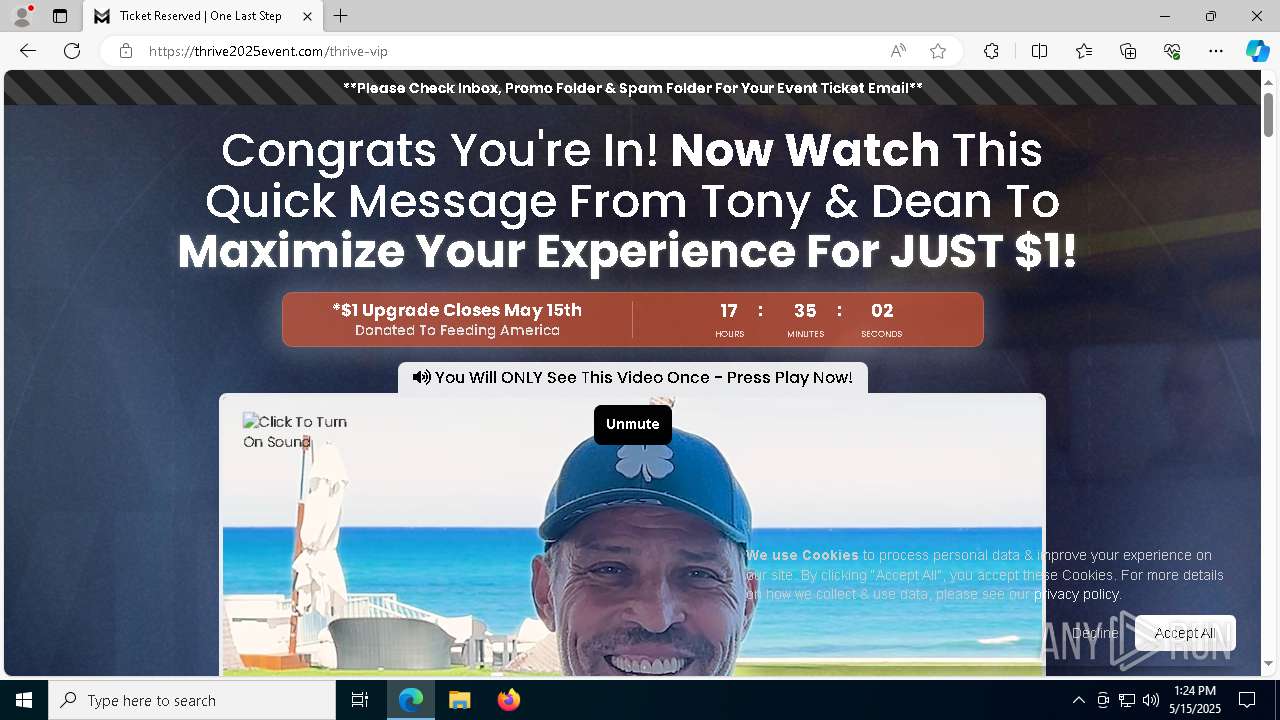Viewport: 1280px width, 720px height.
Task: Open the volume tray icon
Action: point(1151,700)
